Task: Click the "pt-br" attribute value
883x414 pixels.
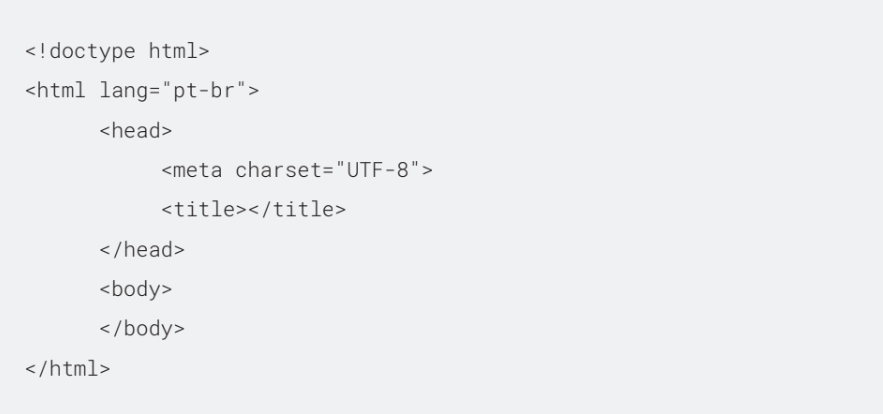Action: pyautogui.click(x=204, y=91)
